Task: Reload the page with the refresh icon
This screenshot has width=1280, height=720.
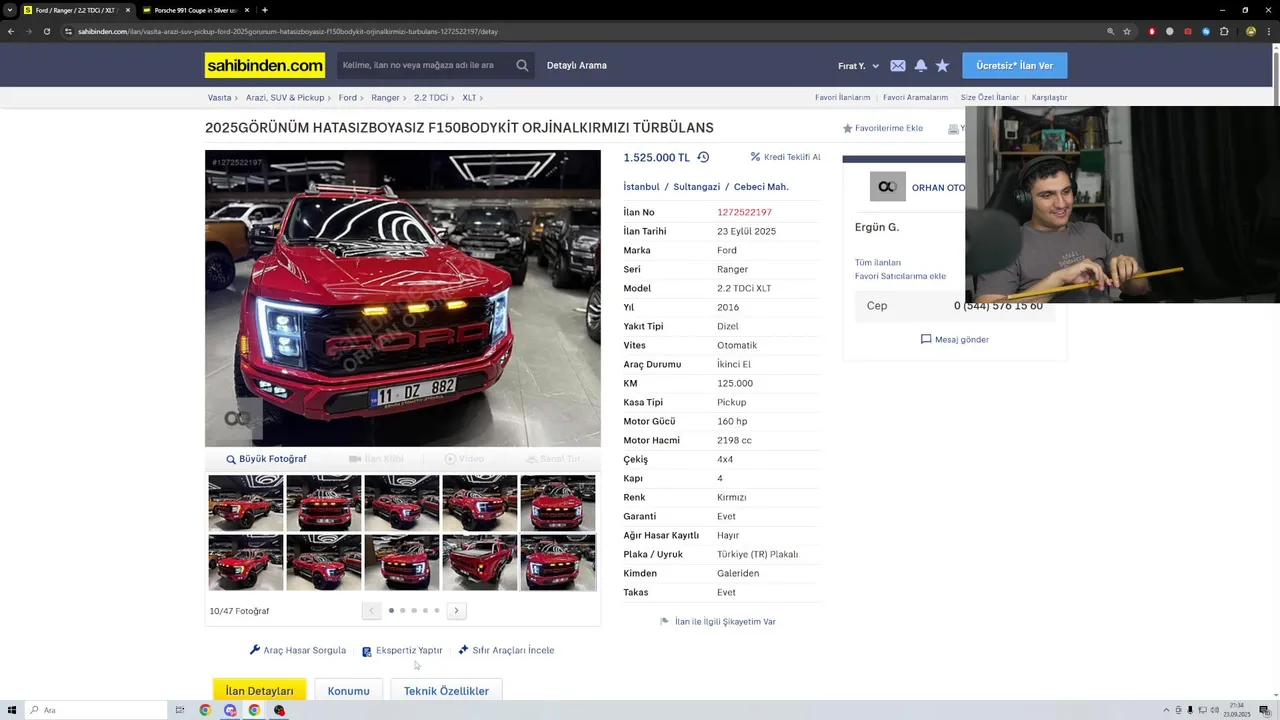Action: [46, 31]
